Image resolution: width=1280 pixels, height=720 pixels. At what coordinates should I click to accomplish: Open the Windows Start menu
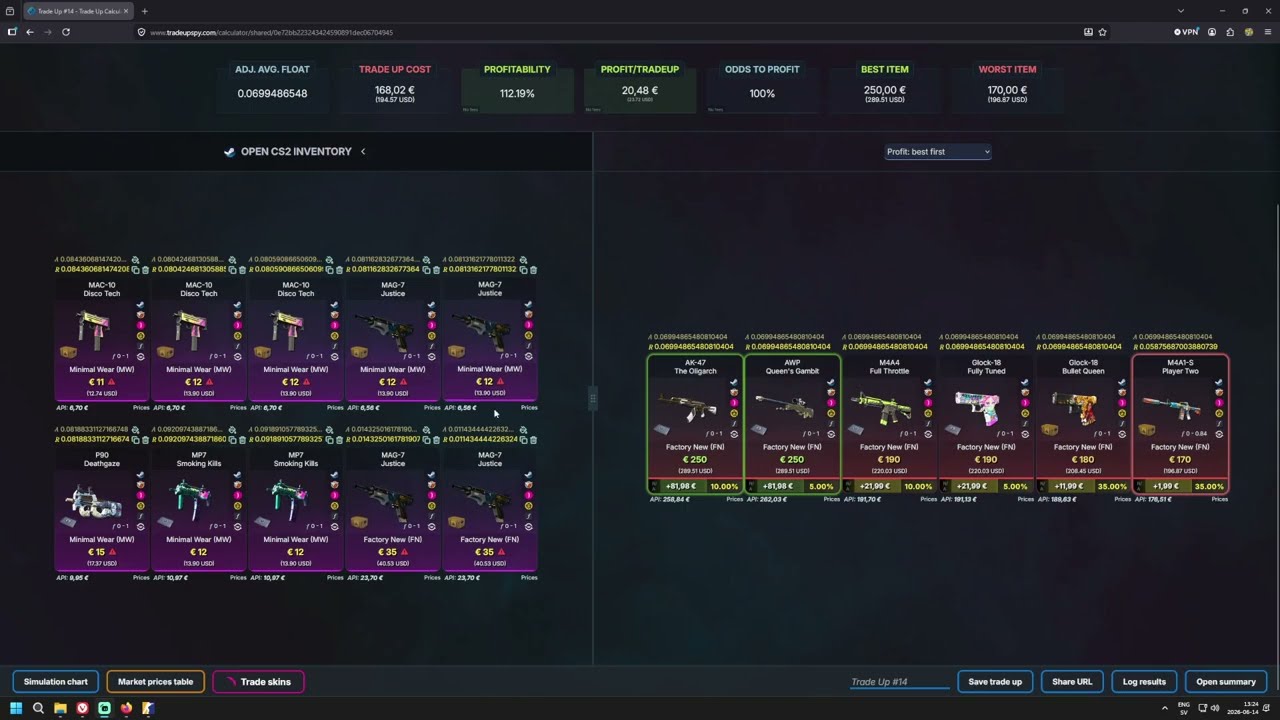(x=16, y=708)
